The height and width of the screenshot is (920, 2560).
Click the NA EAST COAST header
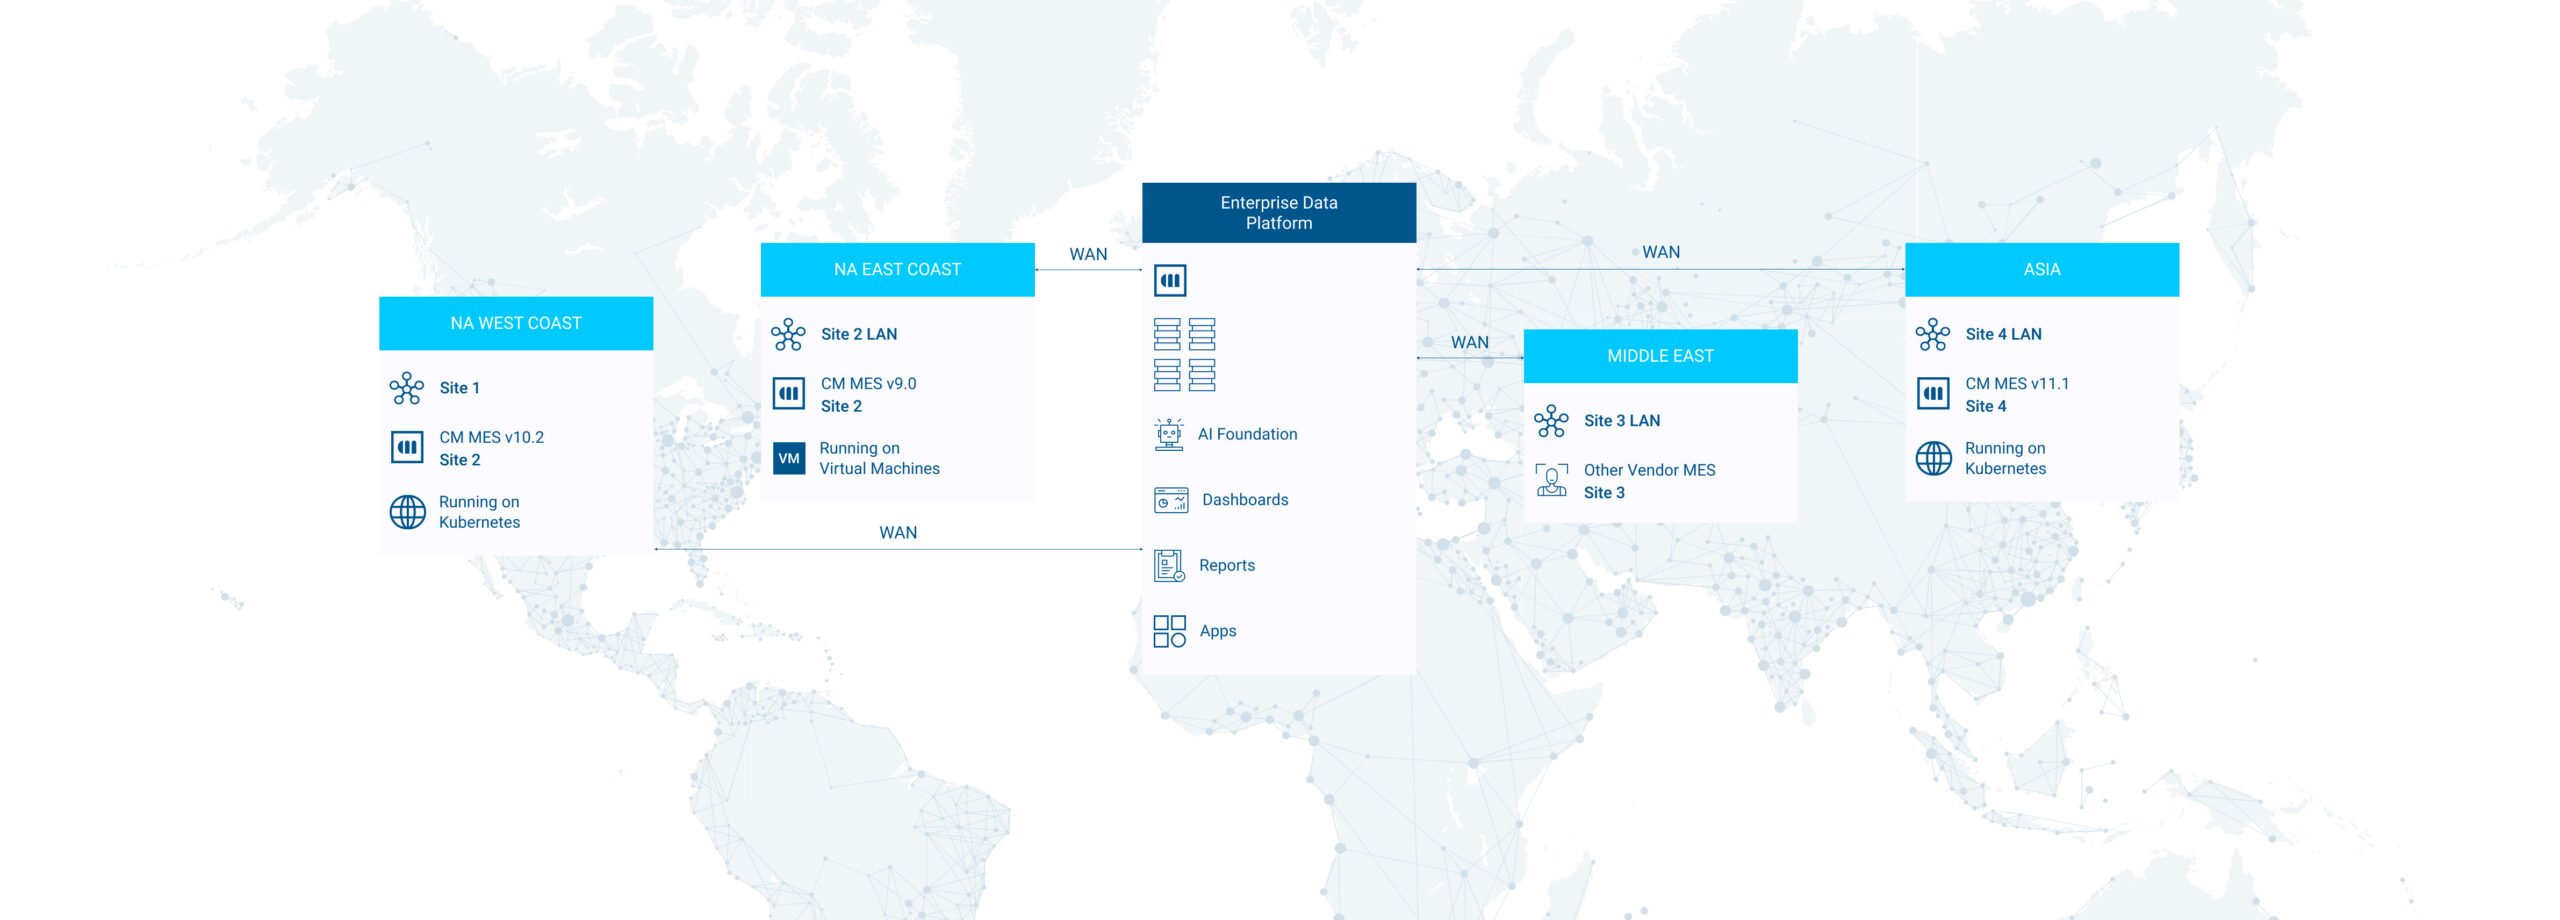pyautogui.click(x=897, y=270)
